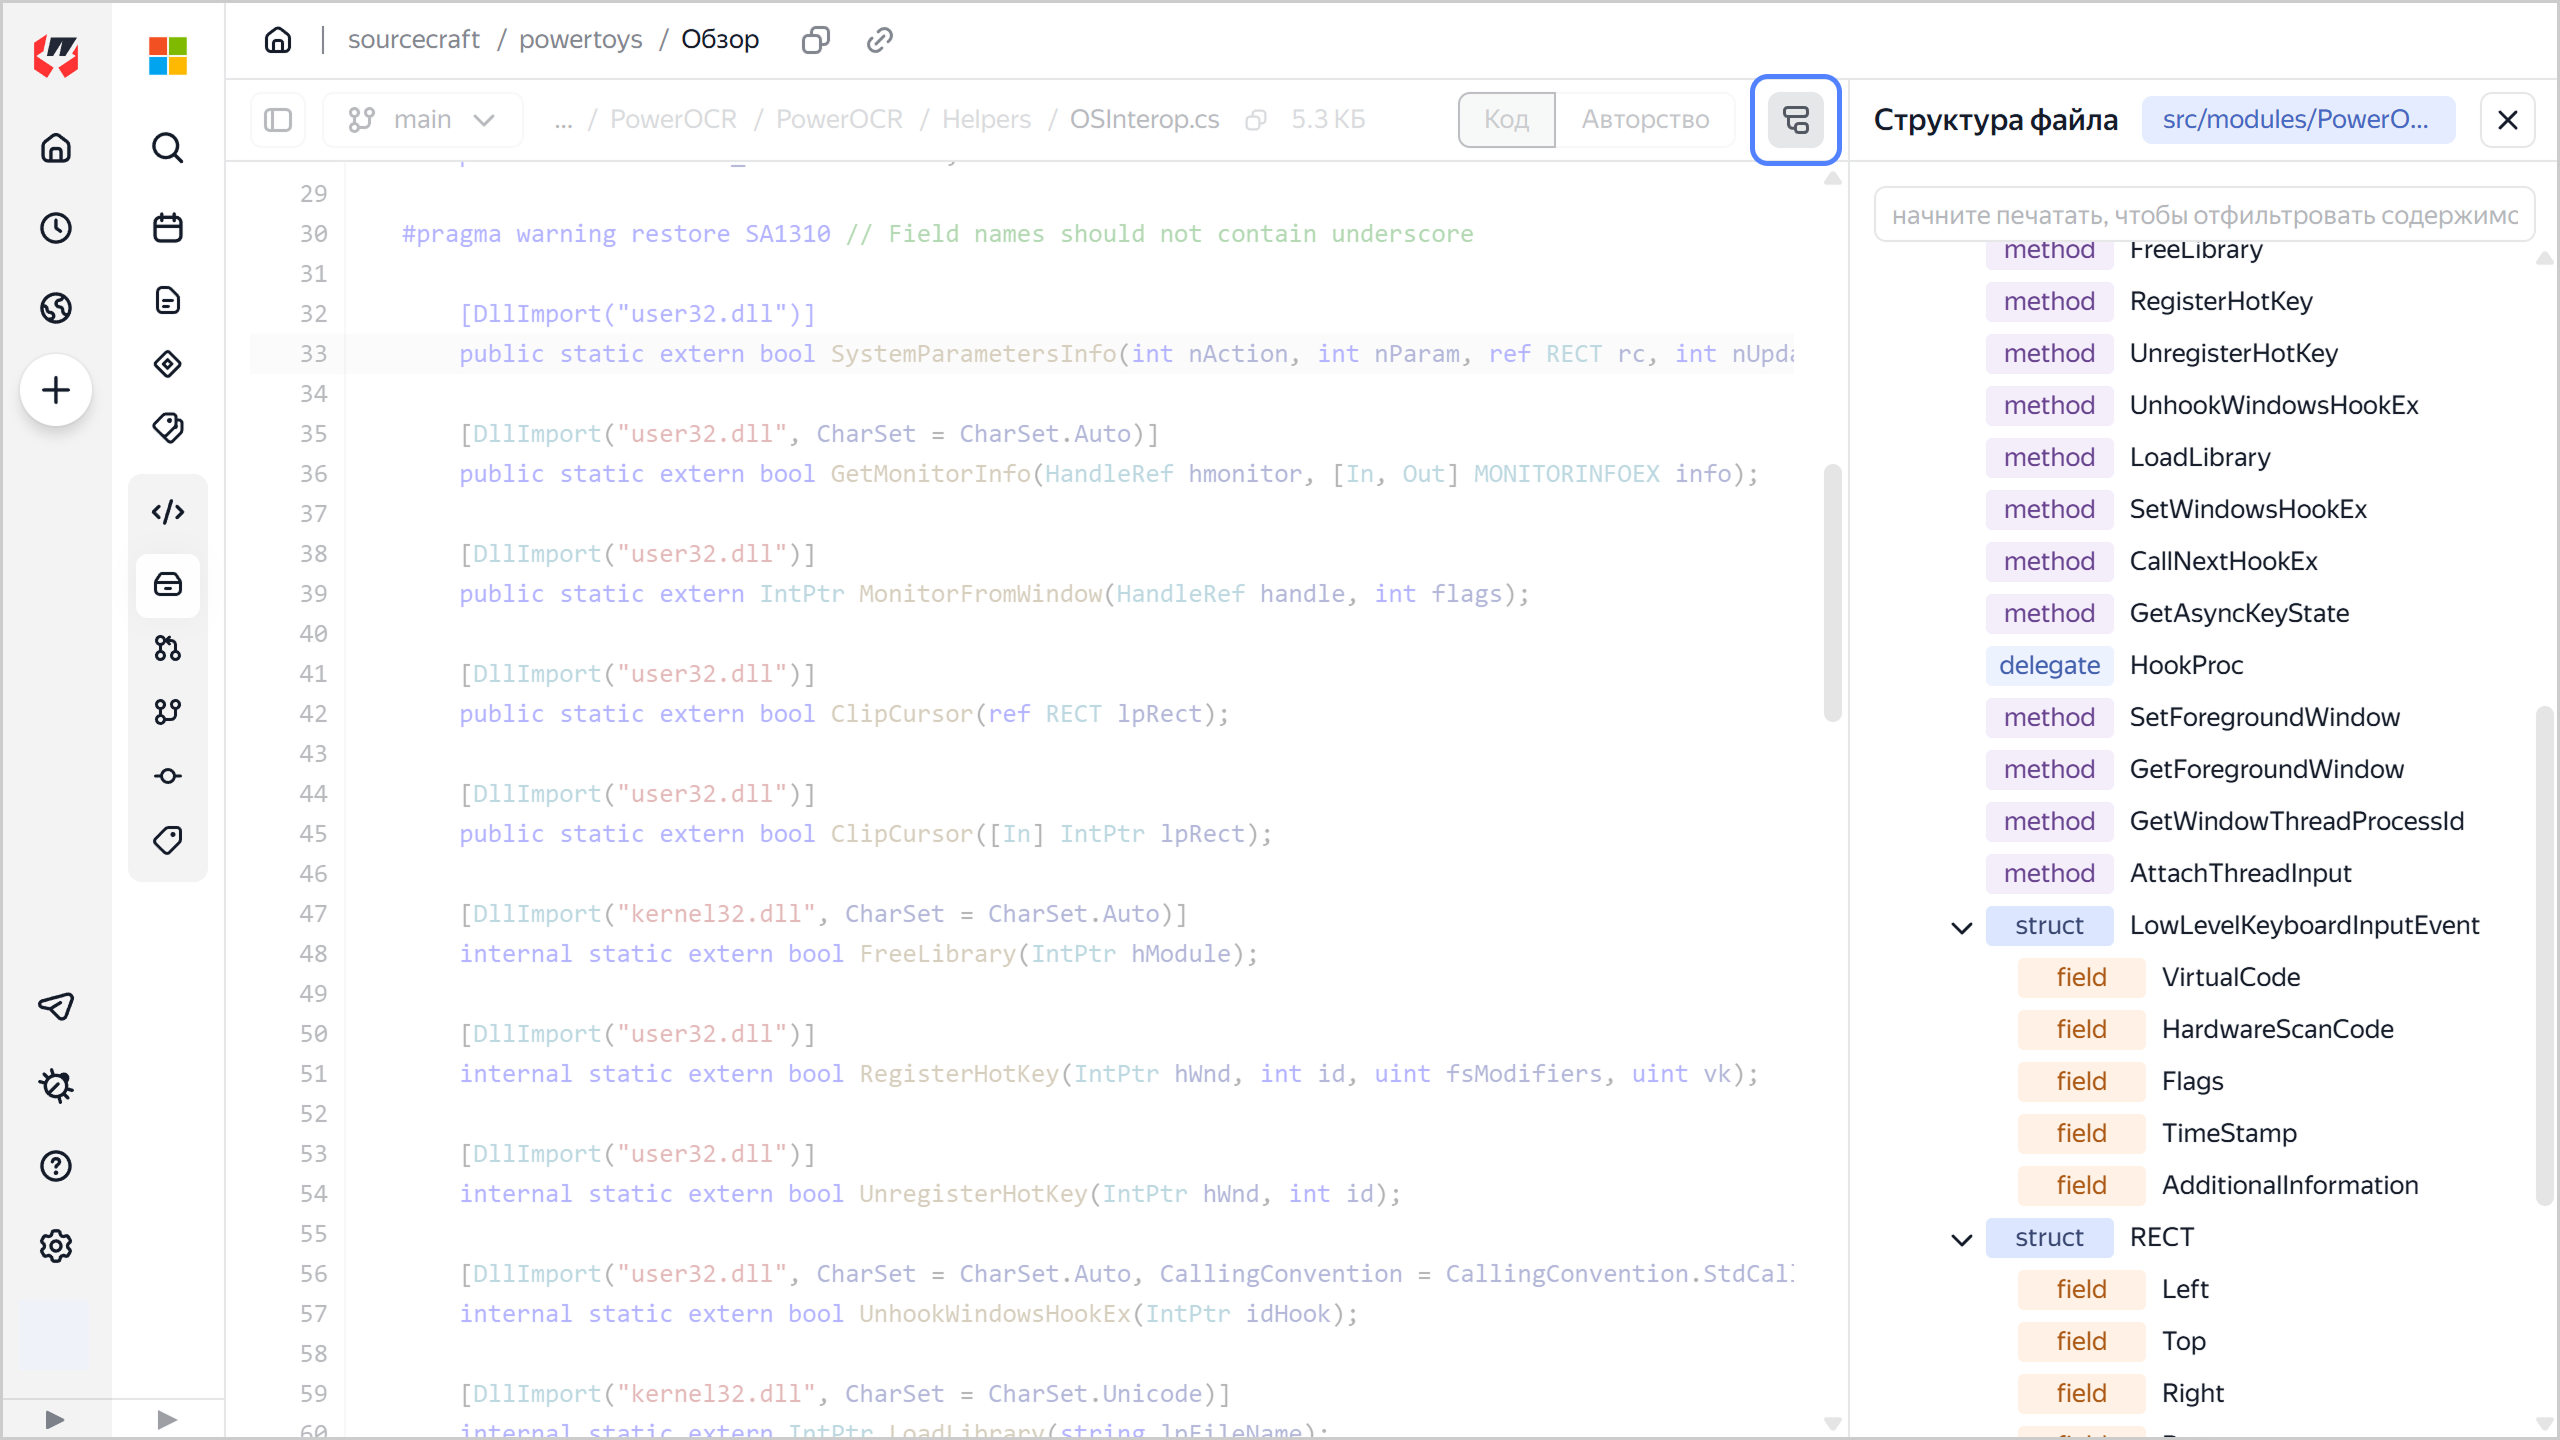Toggle the file tree sidebar icon
The height and width of the screenshot is (1440, 2560).
tap(278, 120)
